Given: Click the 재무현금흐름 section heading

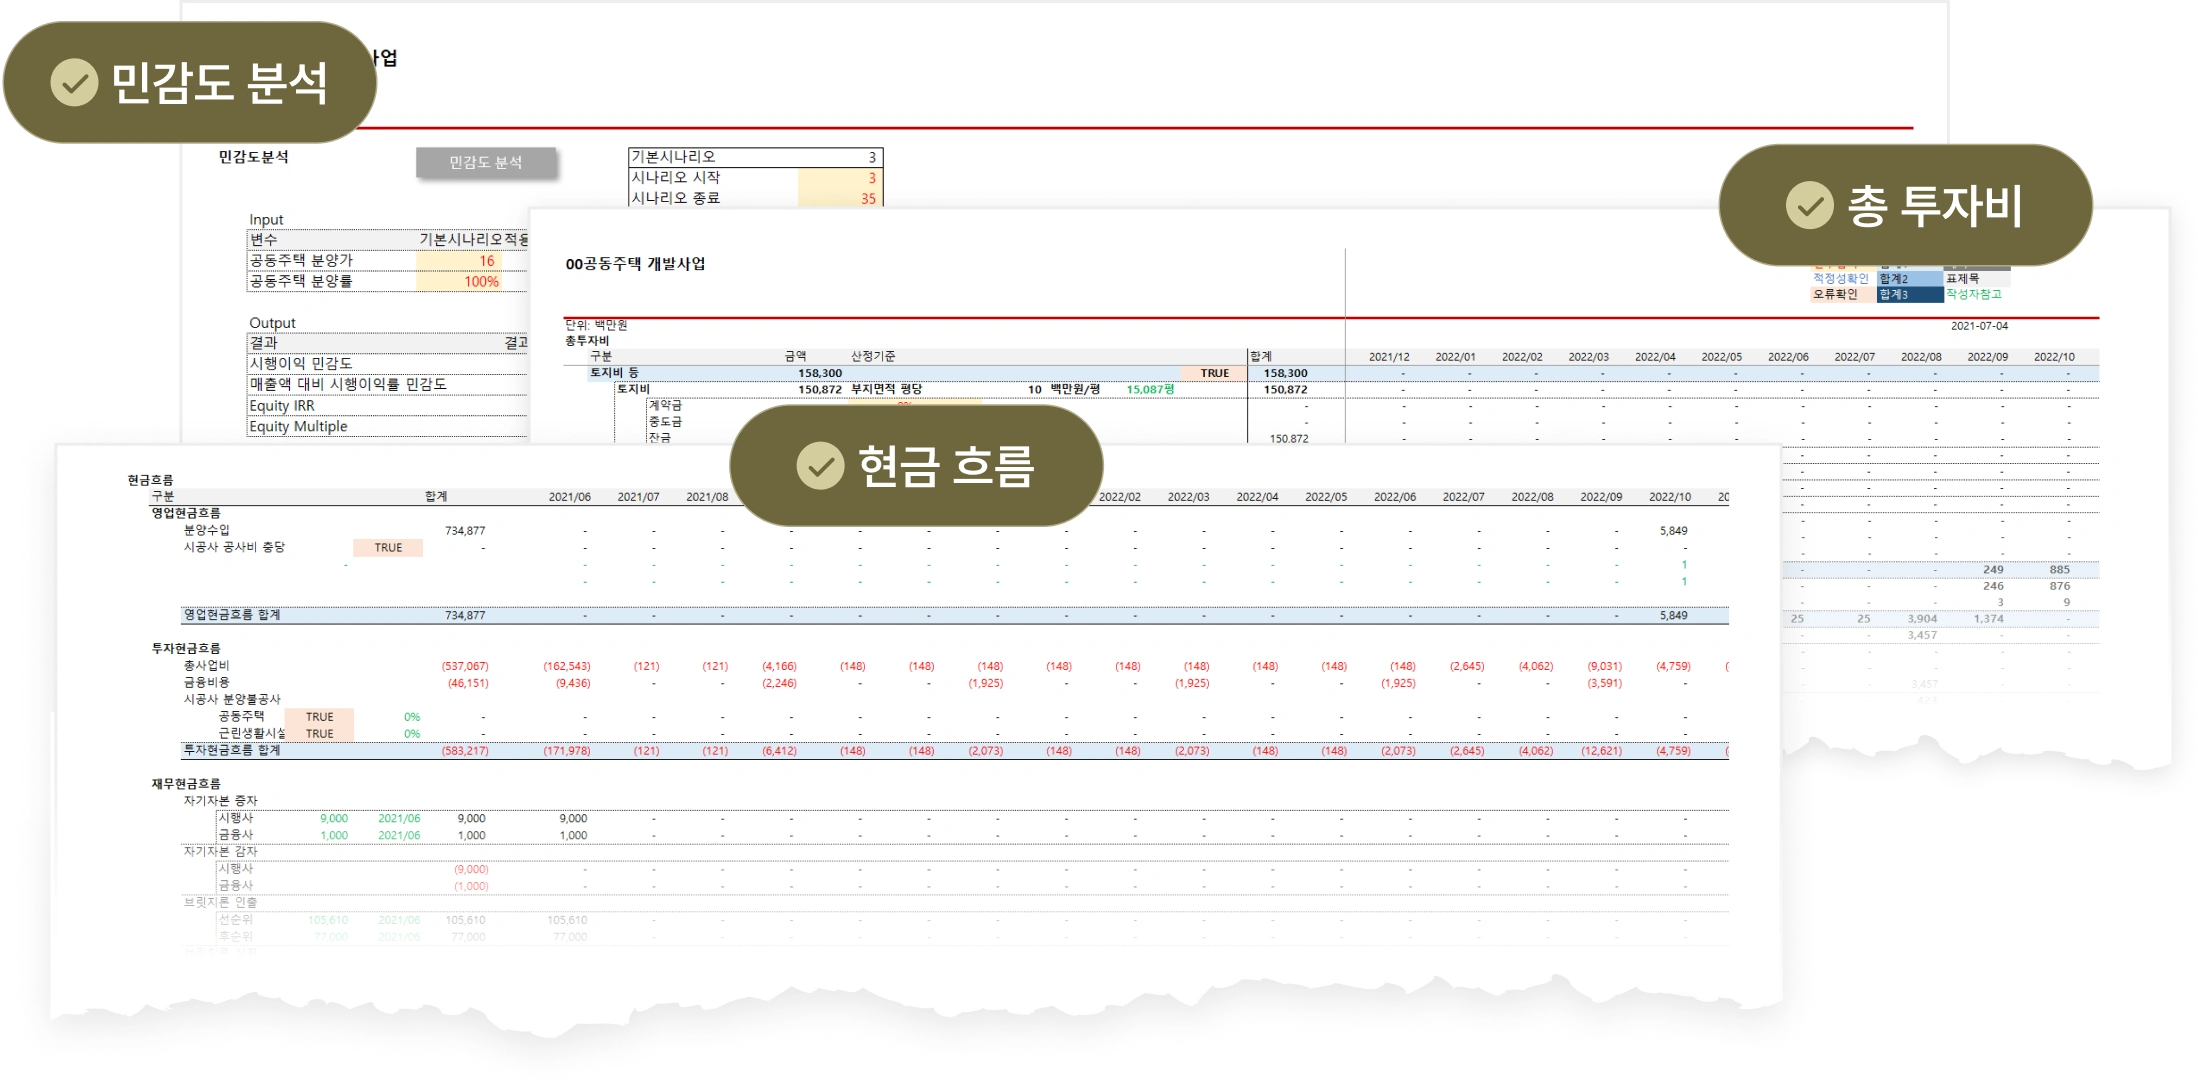Looking at the screenshot, I should tap(186, 784).
